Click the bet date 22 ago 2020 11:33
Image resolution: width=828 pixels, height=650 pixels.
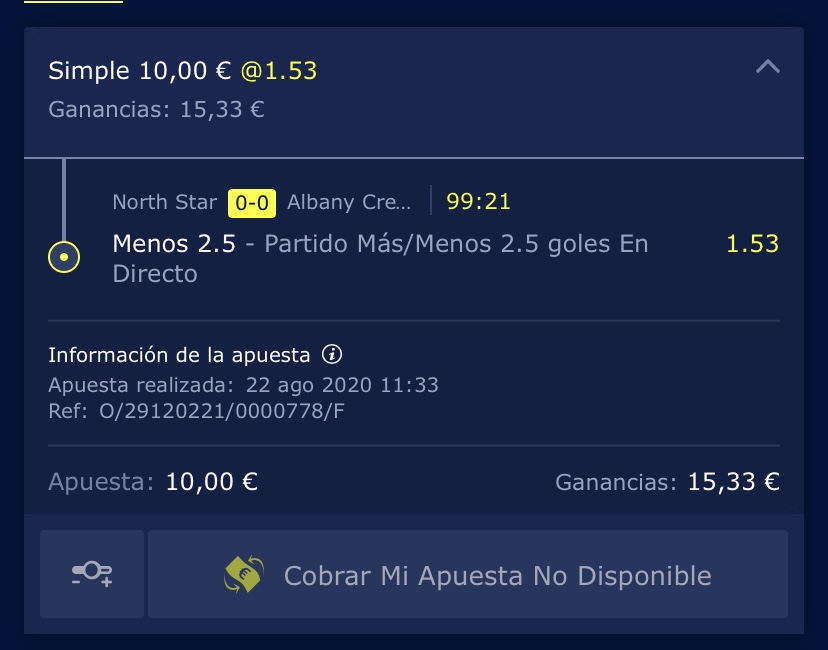(x=342, y=385)
